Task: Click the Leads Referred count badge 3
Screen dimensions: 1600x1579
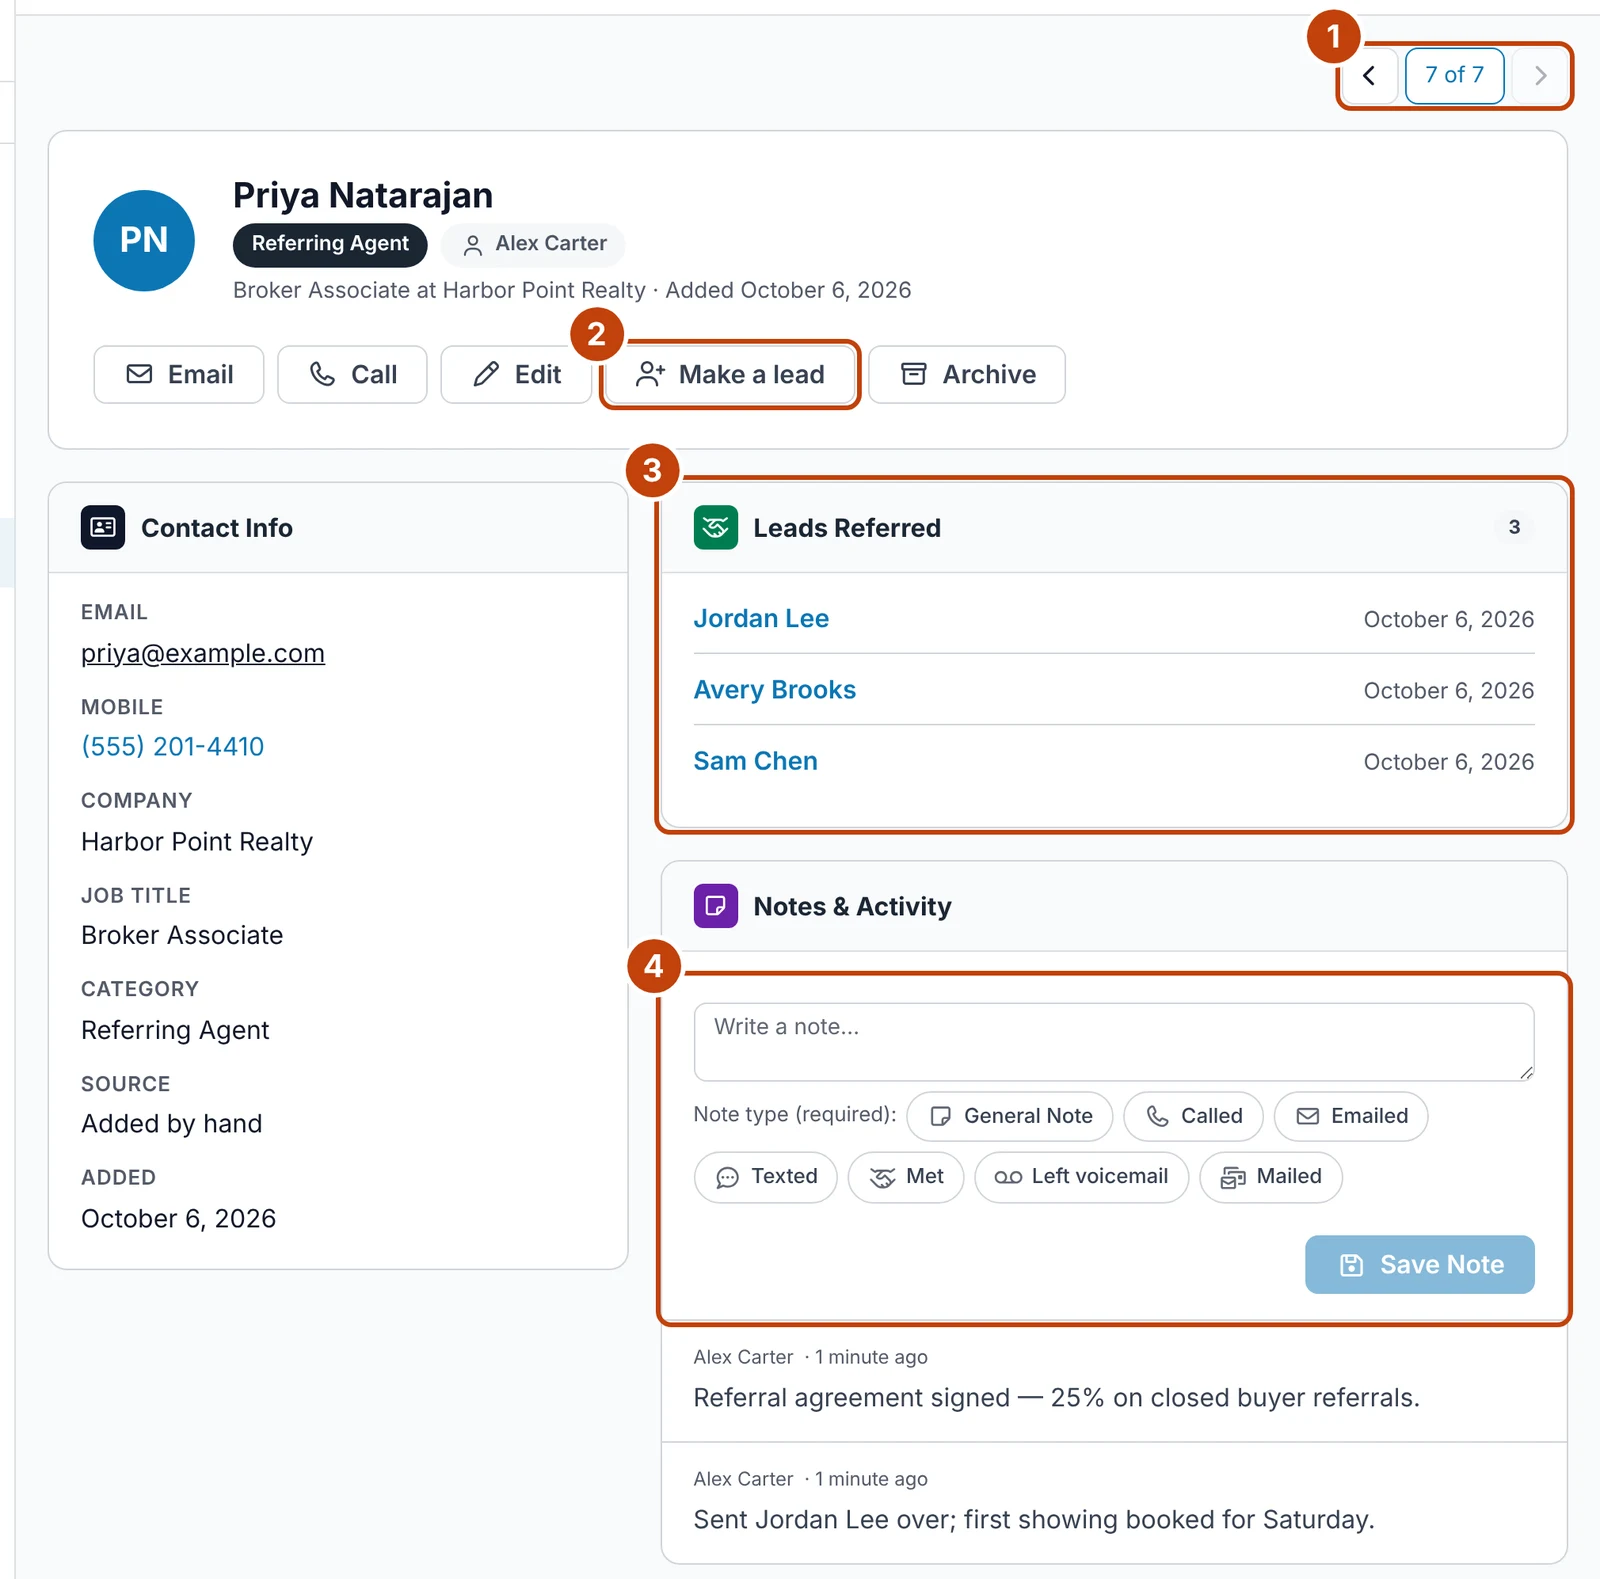Action: pyautogui.click(x=1514, y=527)
